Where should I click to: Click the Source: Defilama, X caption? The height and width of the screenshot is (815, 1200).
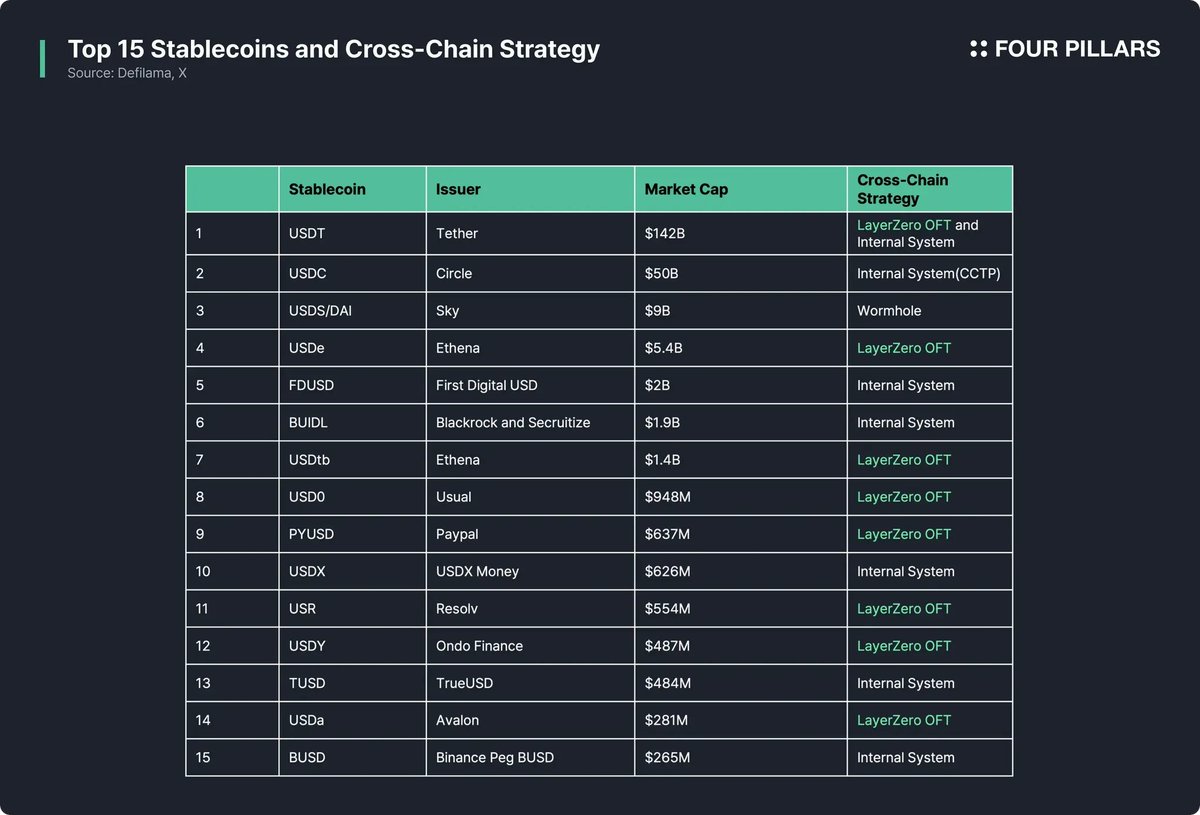point(127,74)
